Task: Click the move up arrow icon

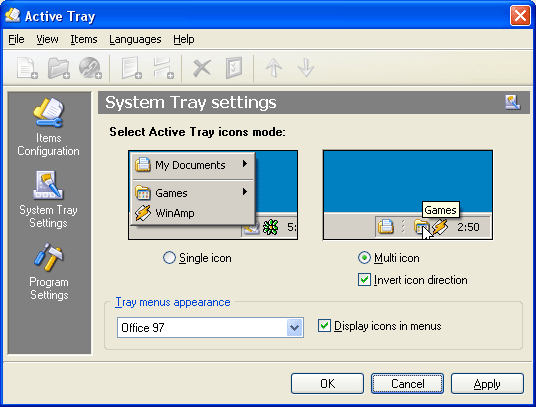Action: click(x=274, y=67)
